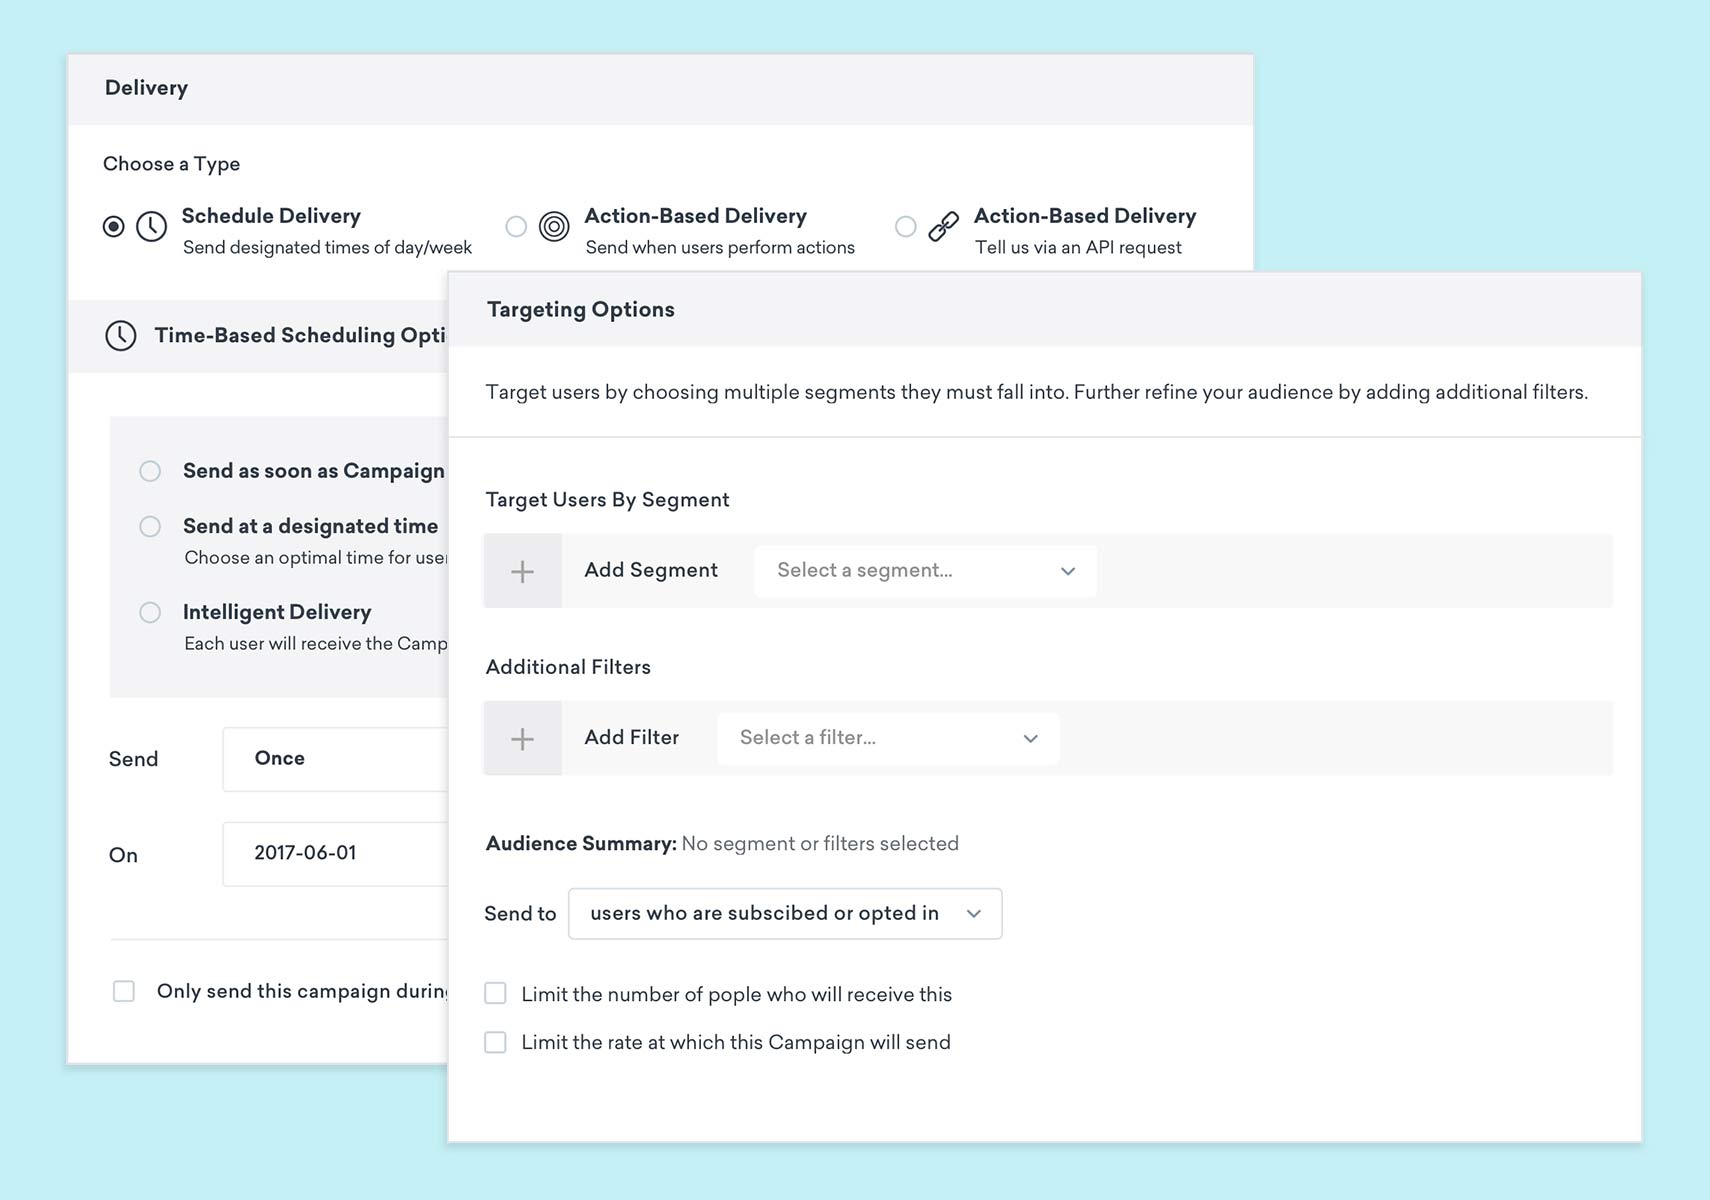The image size is (1710, 1200).
Task: Choose the Action-Based Delivery radio with target icon
Action: click(x=516, y=227)
